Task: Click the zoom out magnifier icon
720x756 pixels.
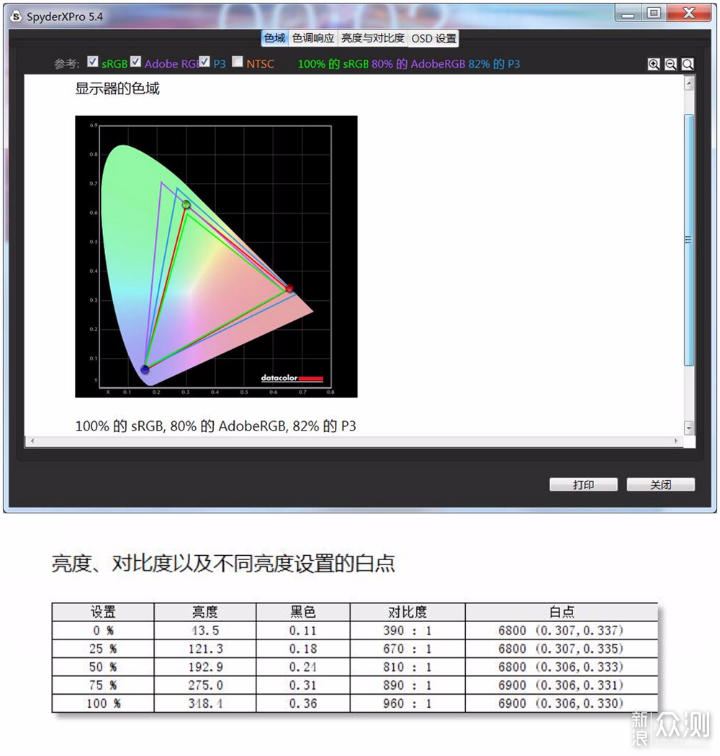Action: pyautogui.click(x=671, y=64)
